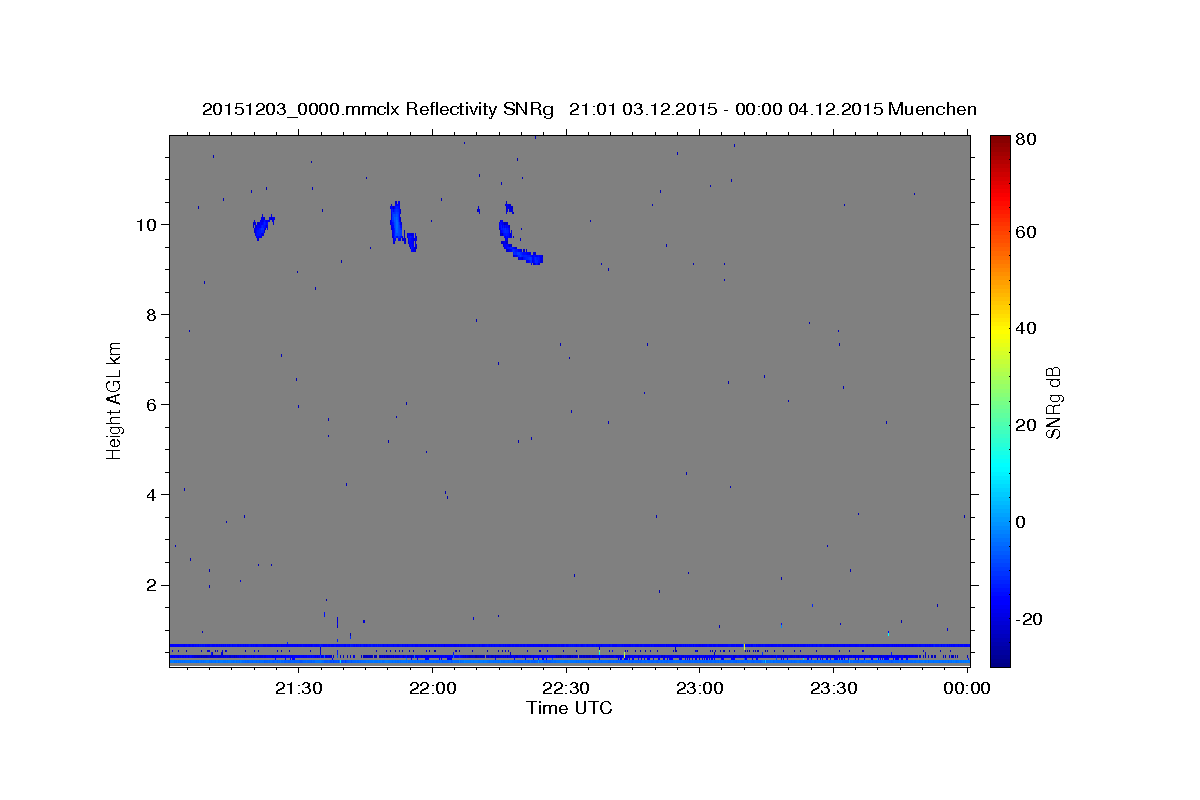Screen dimensions: 1200x800
Task: Click the 'Time UTC' axis label
Action: (569, 708)
